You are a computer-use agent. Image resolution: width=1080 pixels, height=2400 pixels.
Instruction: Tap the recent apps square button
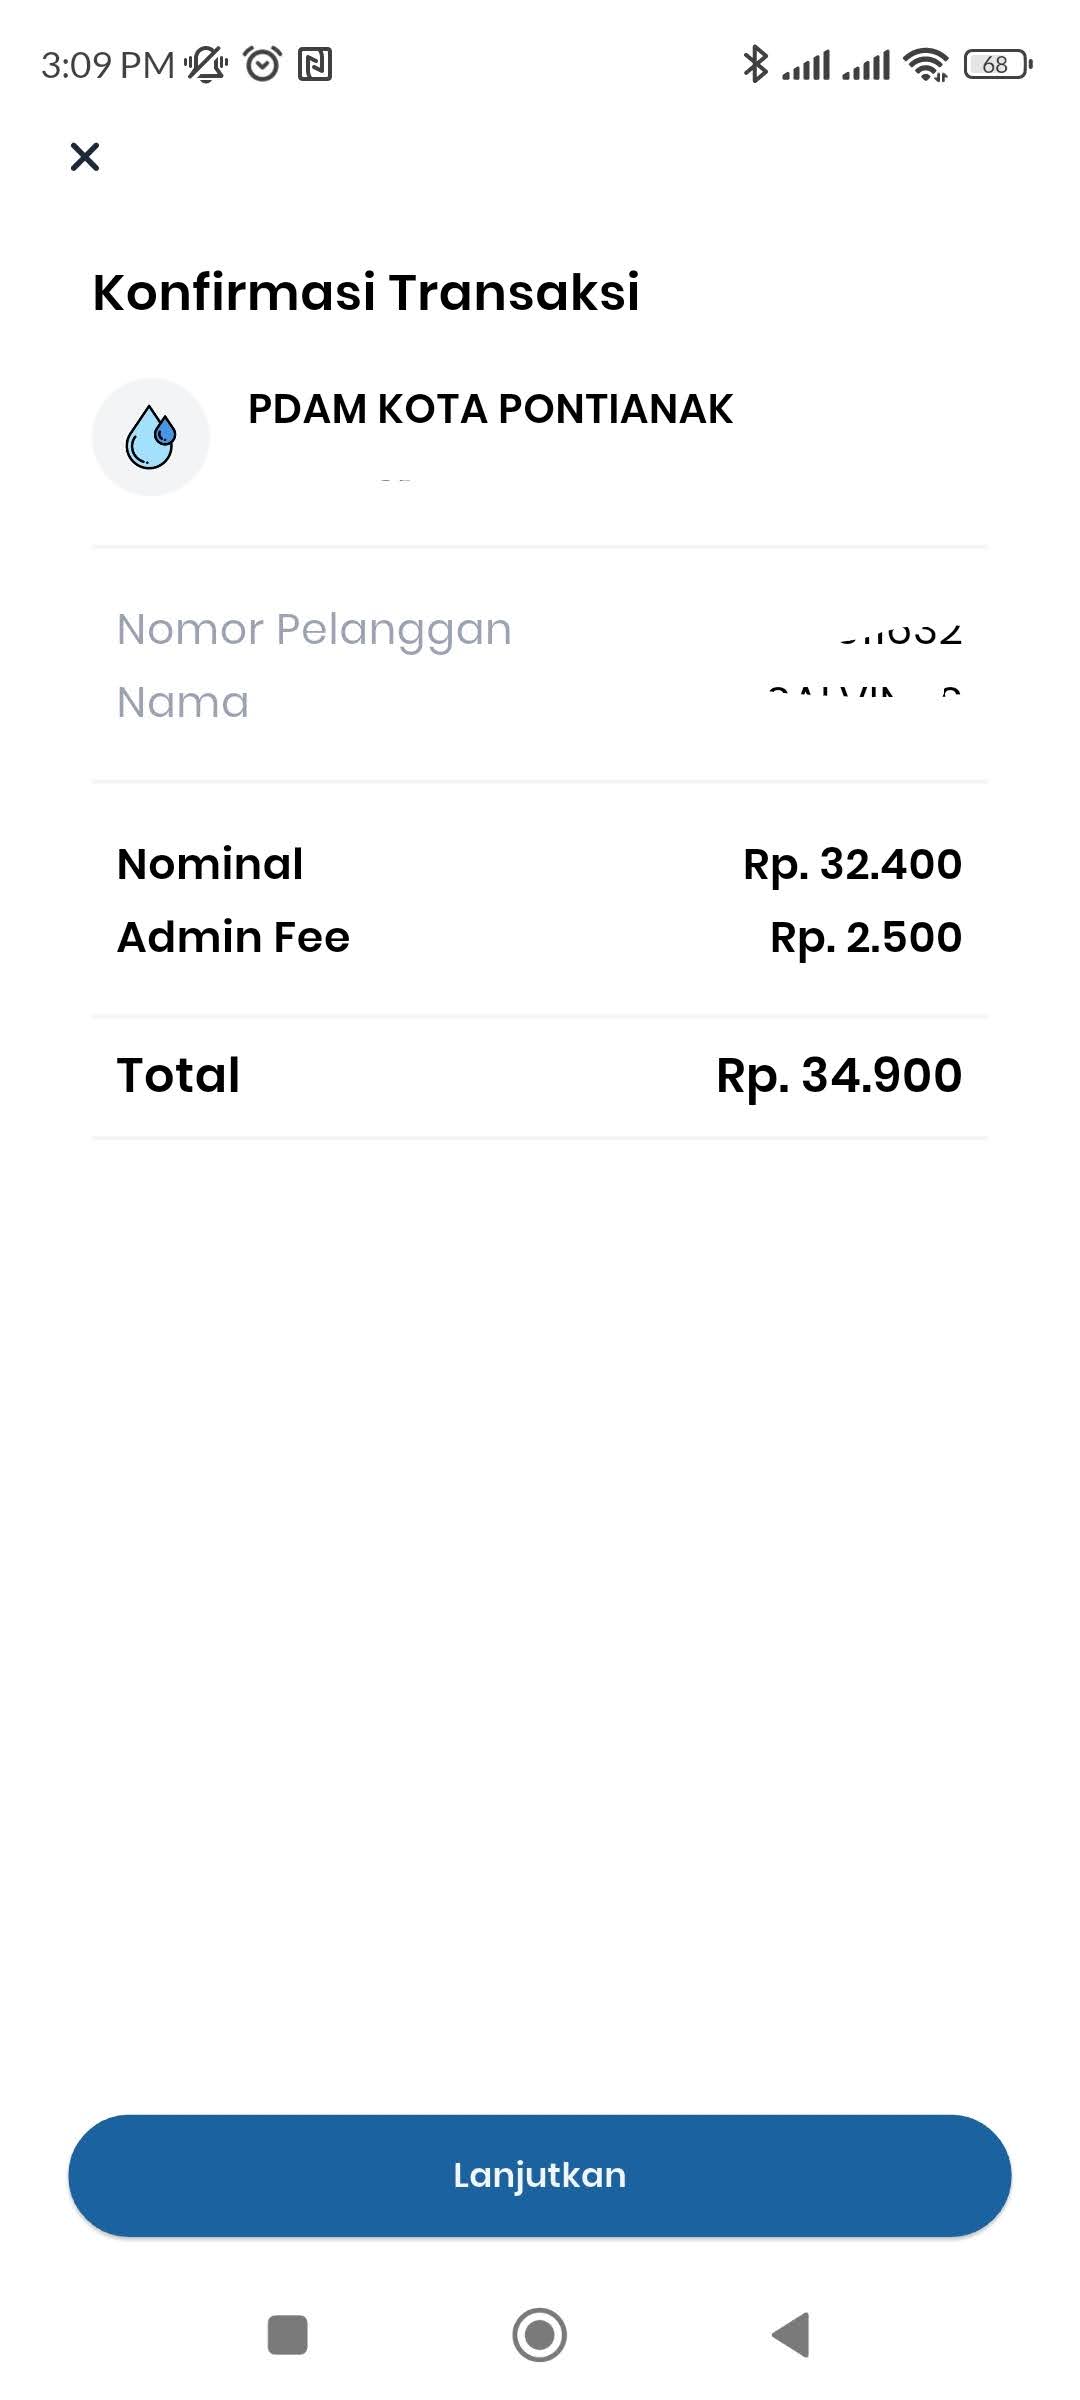coord(288,2335)
